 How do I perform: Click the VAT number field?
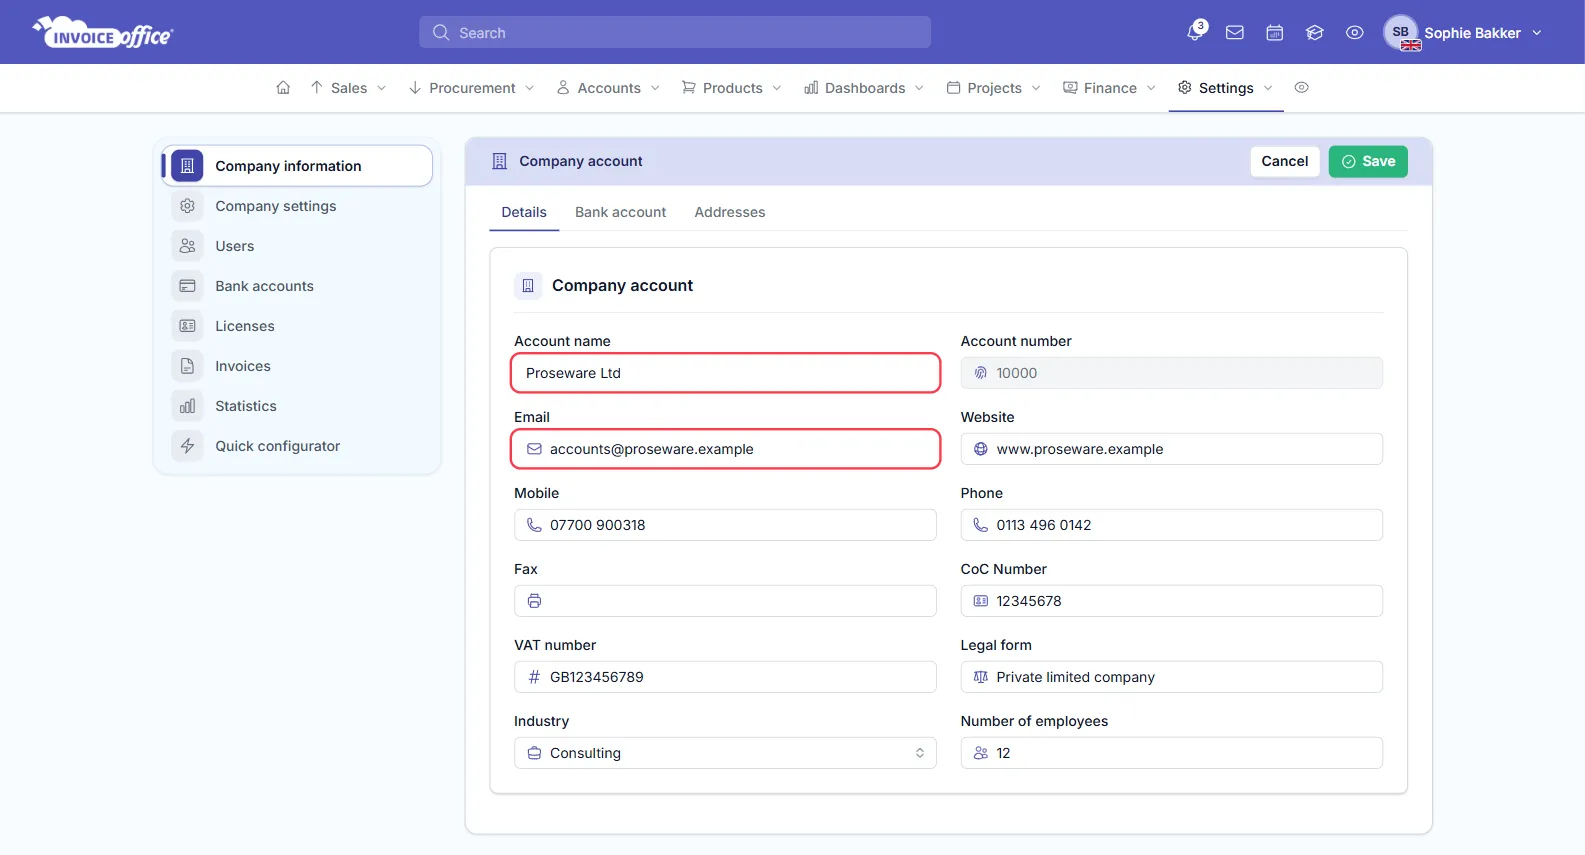click(725, 677)
